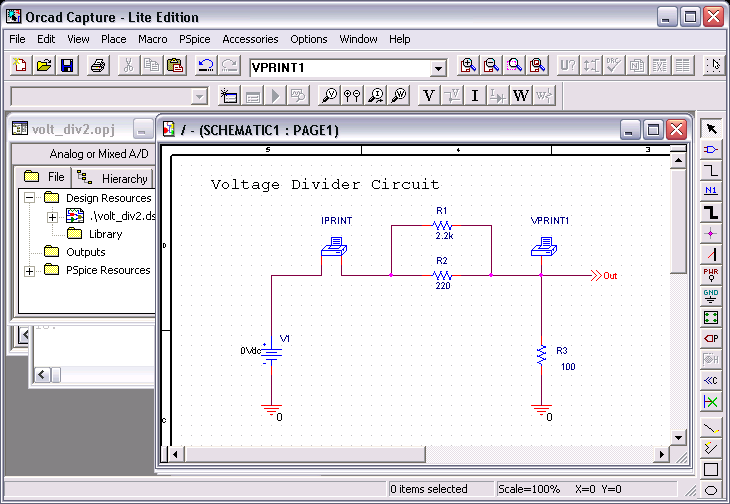730x504 pixels.
Task: Enable bias current display I button
Action: [x=475, y=96]
